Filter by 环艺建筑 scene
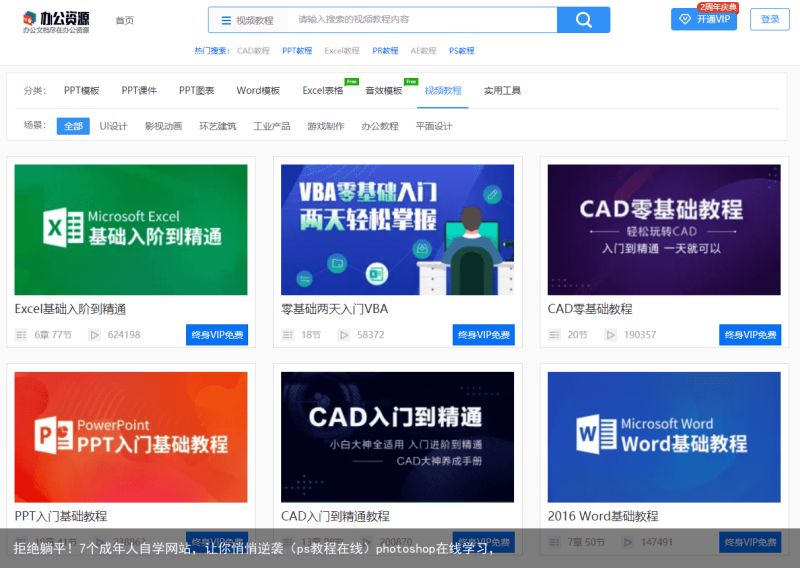The width and height of the screenshot is (800, 568). click(x=217, y=126)
